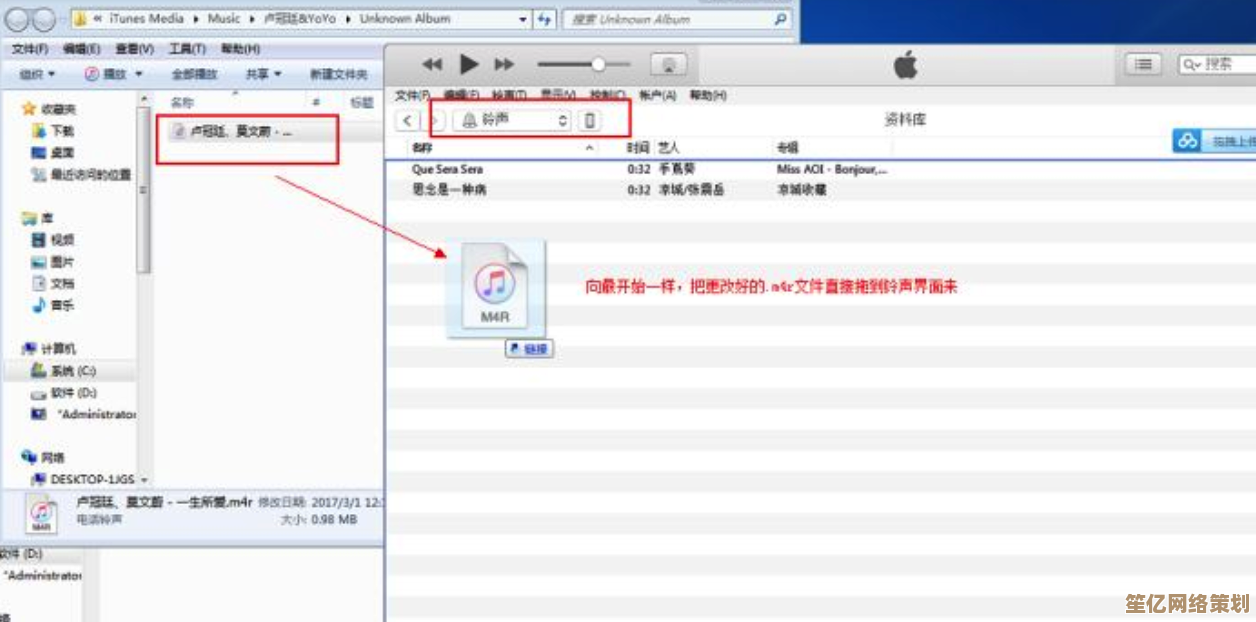Click the blue cloud upload icon
Image resolution: width=1256 pixels, height=622 pixels.
click(1188, 141)
